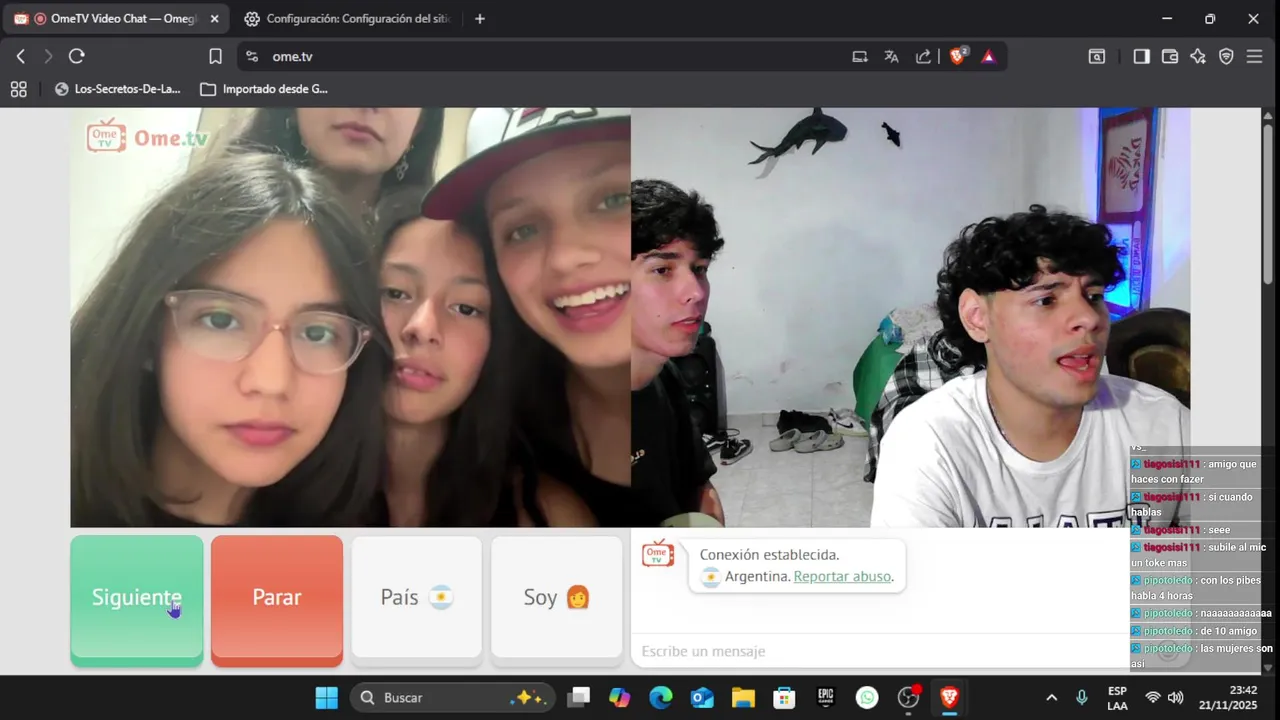Click the OmeTV avatar in chat
Image resolution: width=1280 pixels, height=720 pixels.
pyautogui.click(x=657, y=554)
